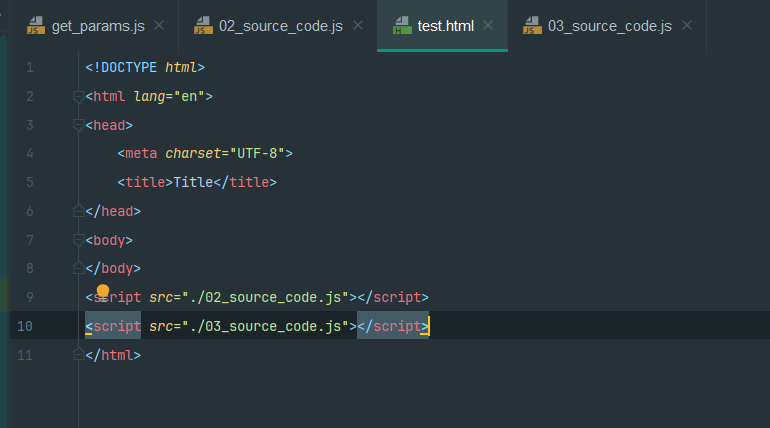This screenshot has width=770, height=428.
Task: Click the charset="UTF-8" attribute
Action: tap(225, 154)
